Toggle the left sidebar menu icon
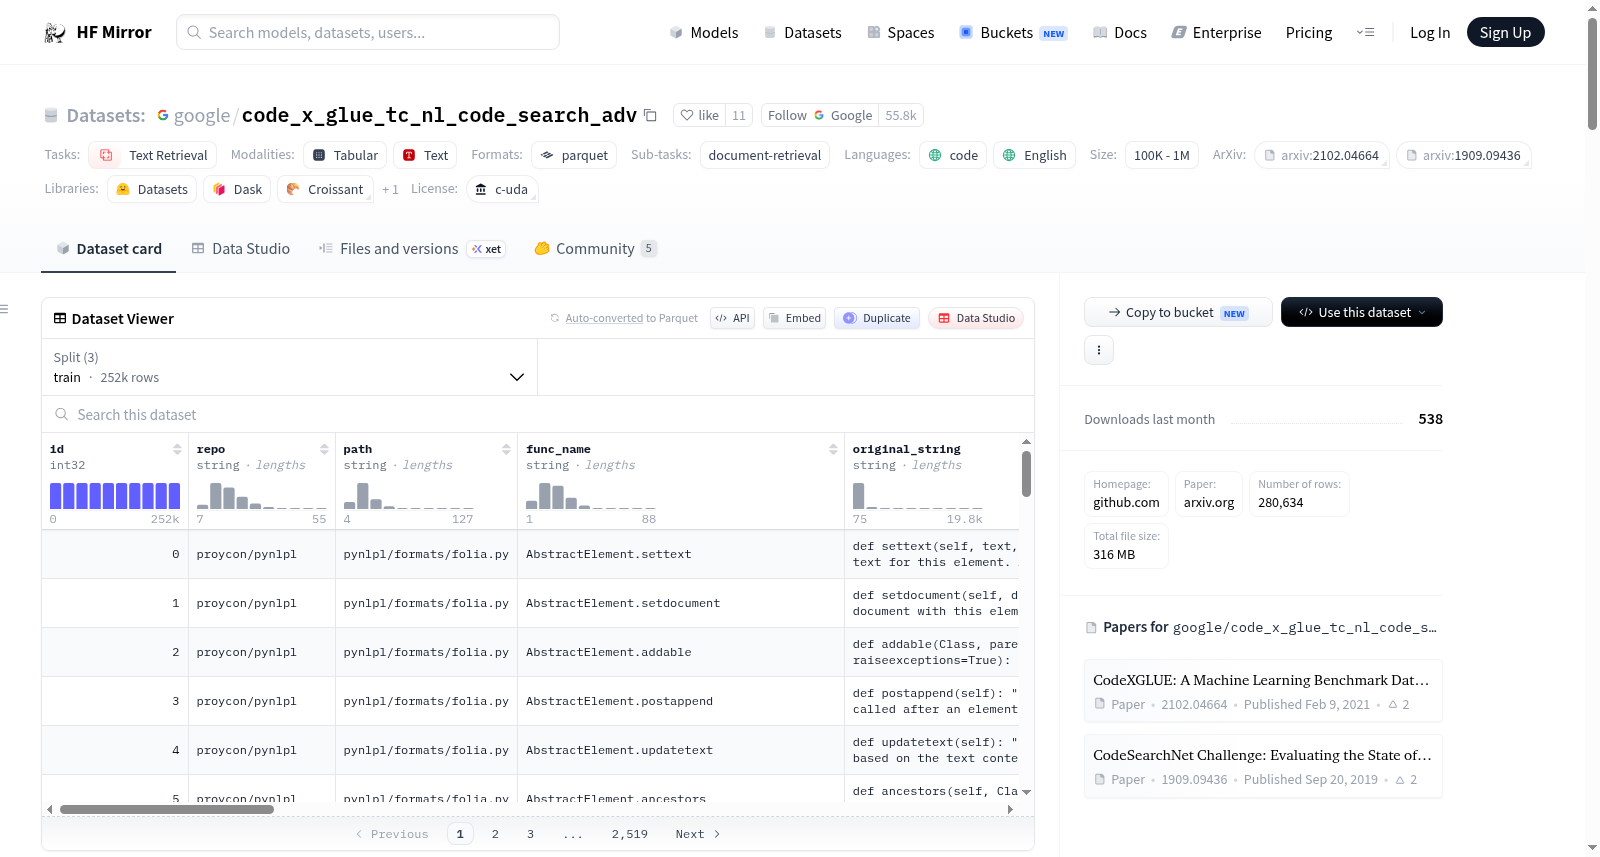 (x=5, y=309)
